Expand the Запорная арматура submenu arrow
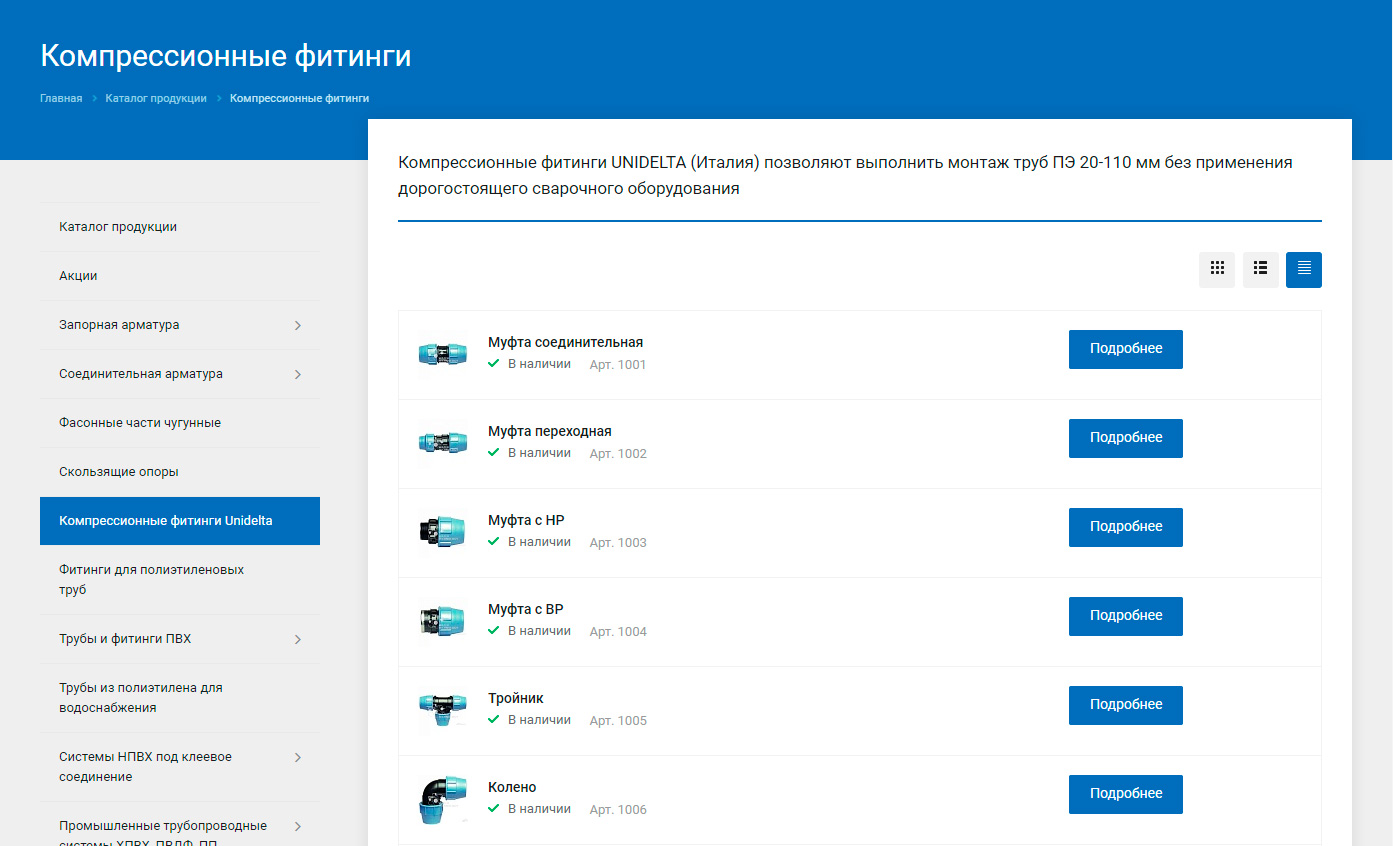Viewport: 1393px width, 846px height. pos(298,325)
